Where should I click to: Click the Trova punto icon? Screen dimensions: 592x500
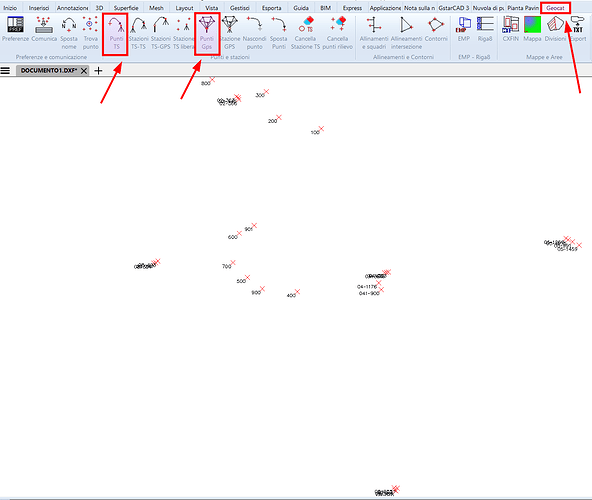(91, 33)
